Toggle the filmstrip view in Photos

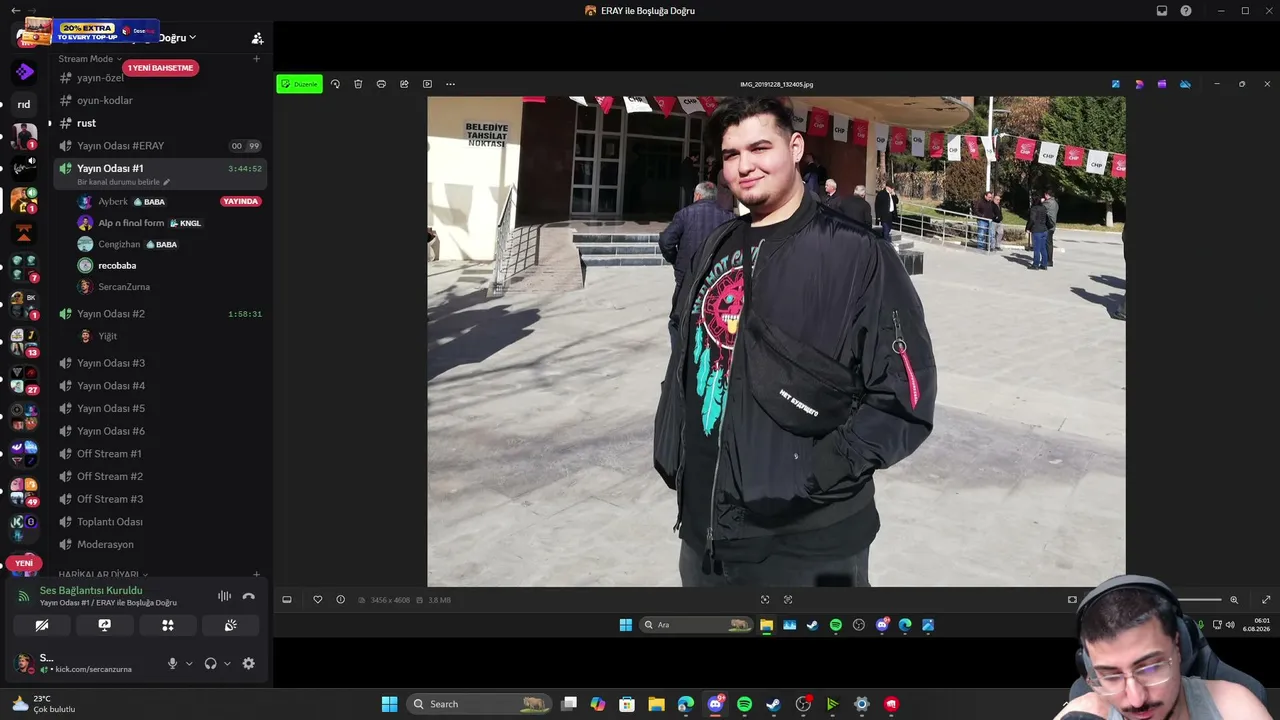(x=287, y=600)
